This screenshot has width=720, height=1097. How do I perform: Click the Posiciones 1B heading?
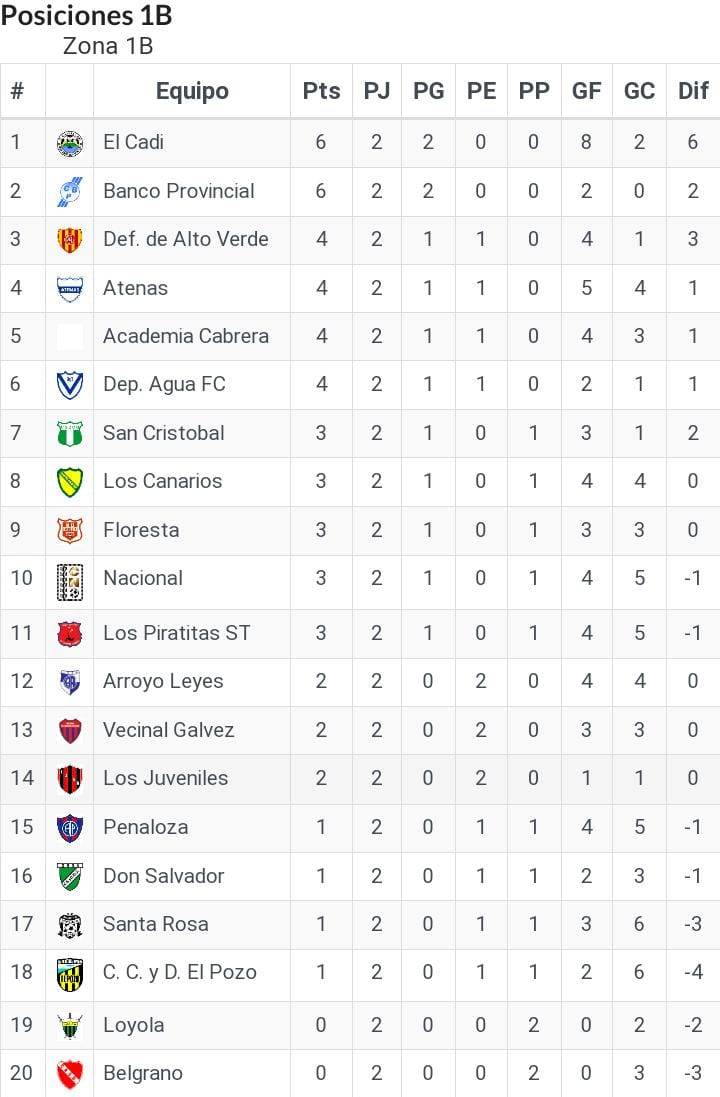pyautogui.click(x=87, y=16)
